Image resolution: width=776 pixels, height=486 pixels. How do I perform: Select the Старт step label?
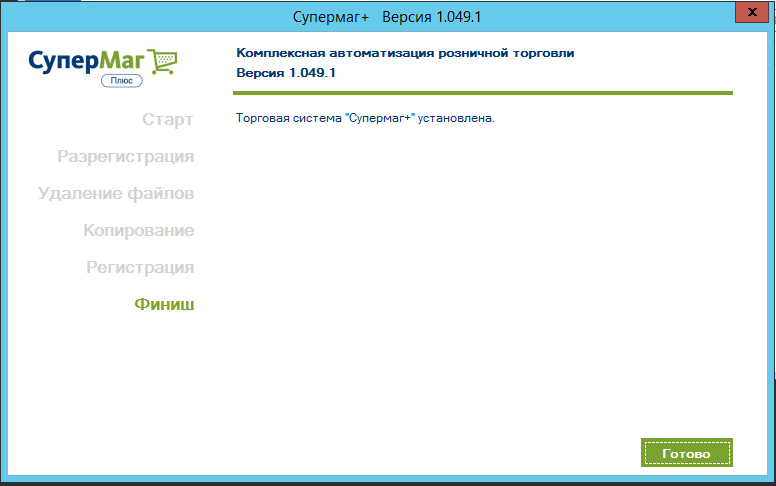pos(168,119)
